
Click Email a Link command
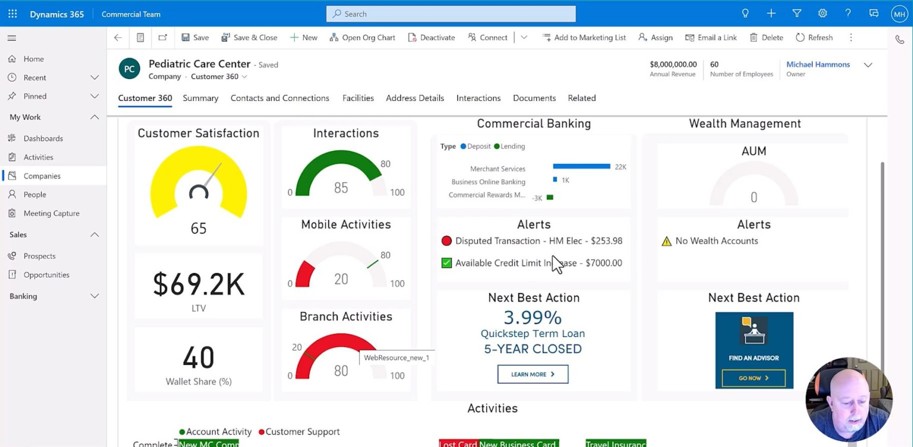pyautogui.click(x=711, y=37)
